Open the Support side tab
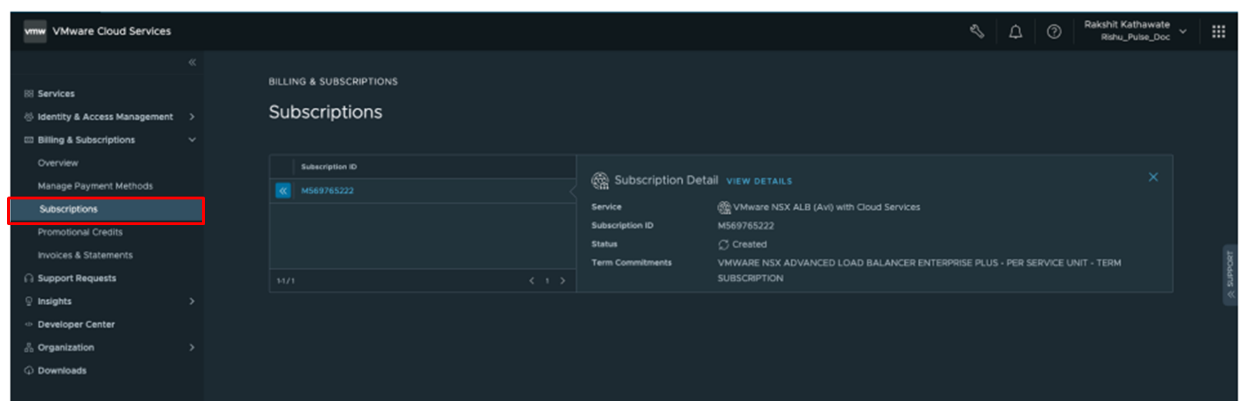1247x401 pixels. point(1230,274)
